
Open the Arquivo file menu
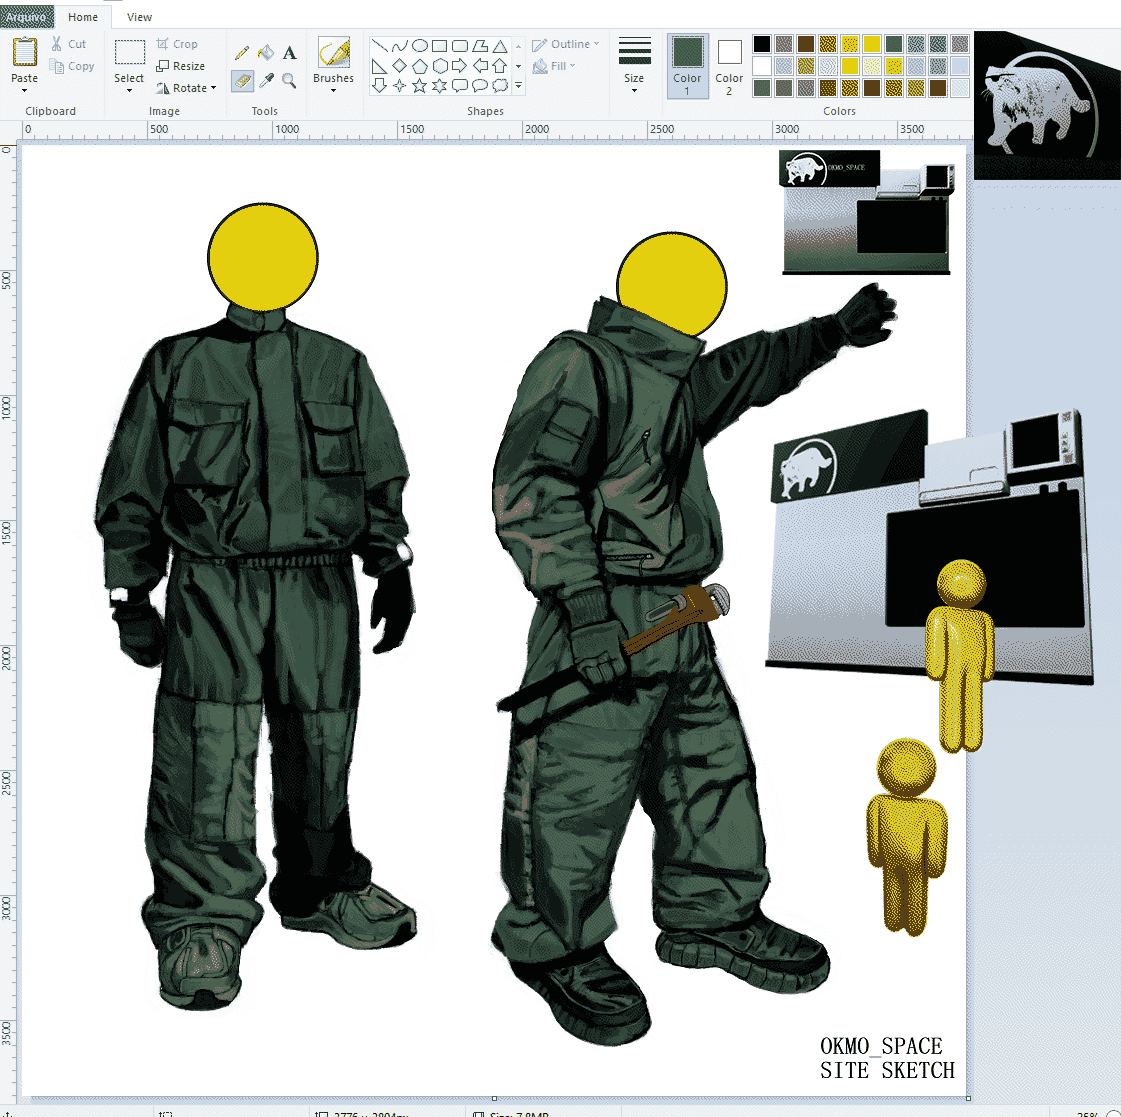pyautogui.click(x=27, y=17)
